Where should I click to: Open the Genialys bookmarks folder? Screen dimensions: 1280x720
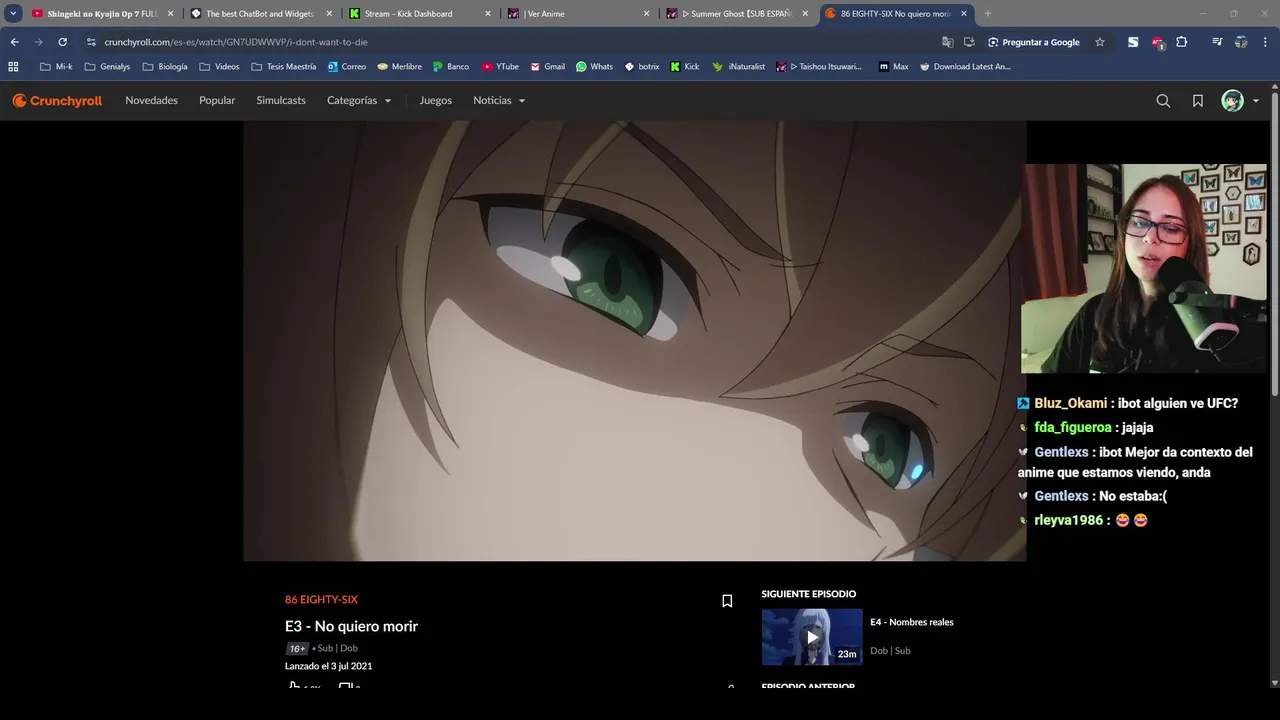(107, 67)
